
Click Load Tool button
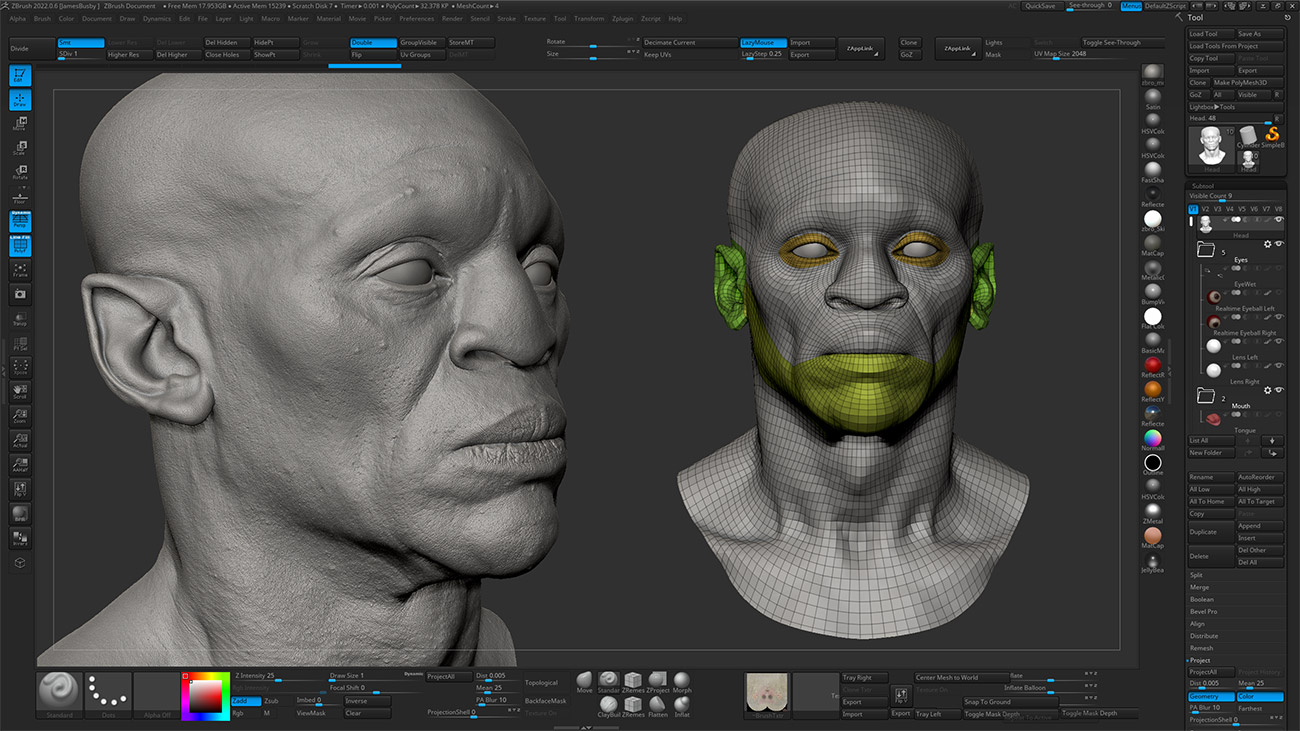point(1210,34)
